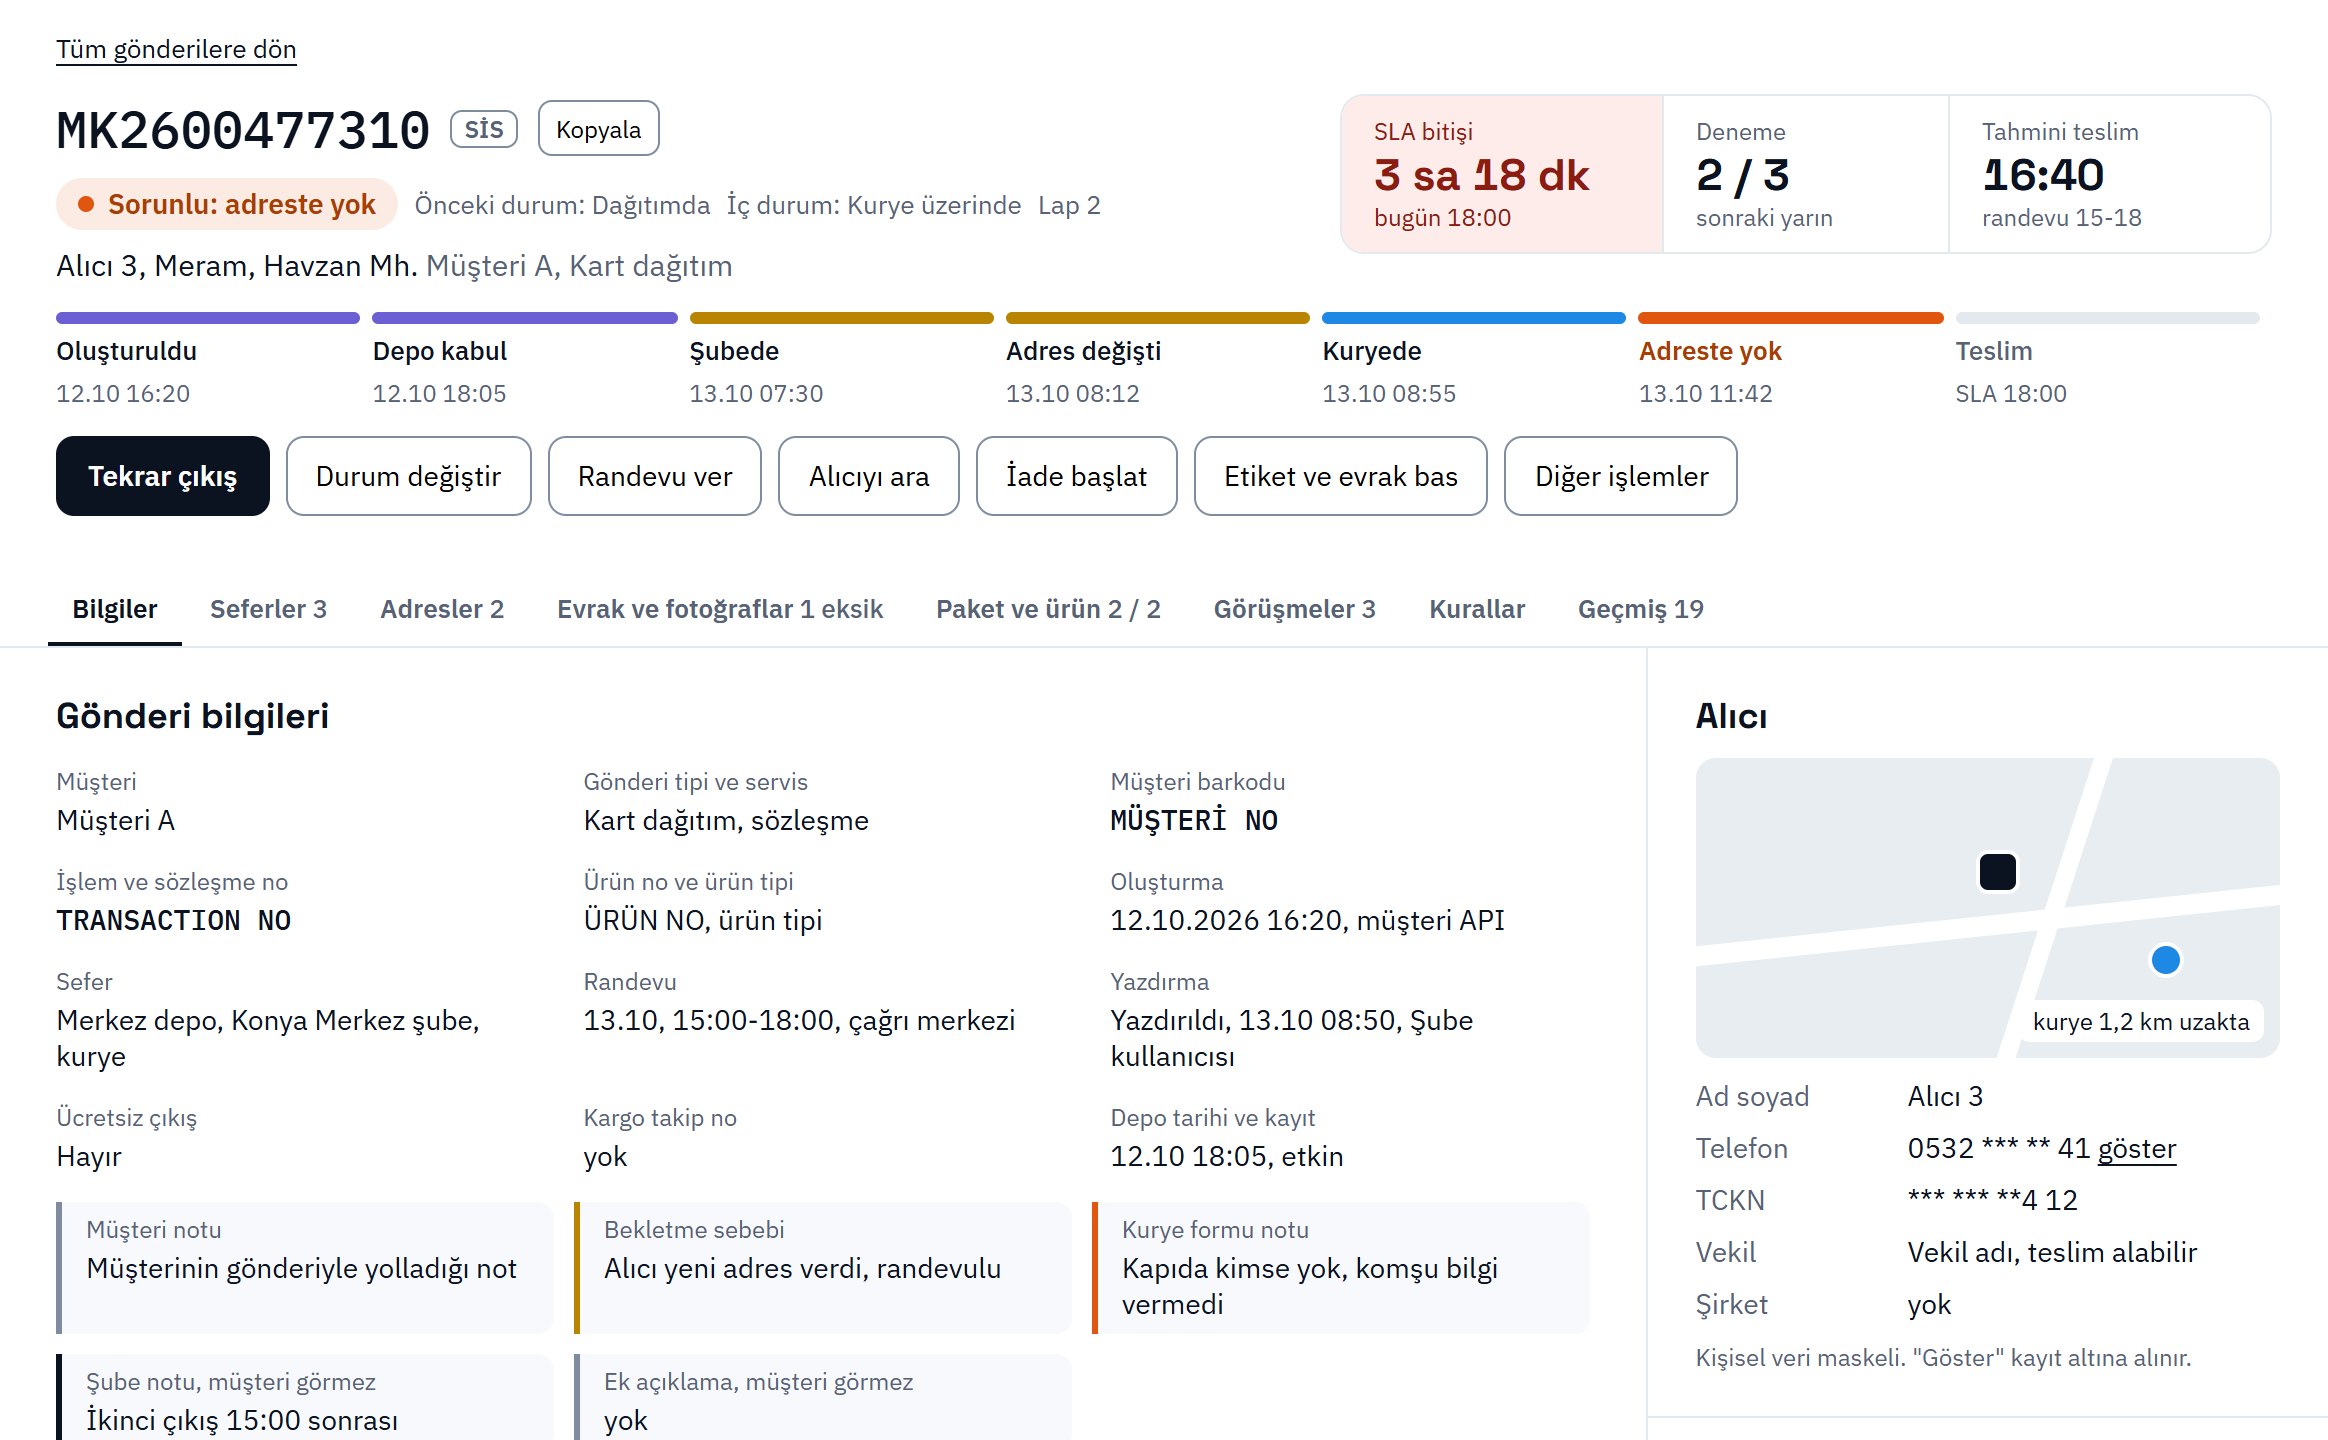Click the TRANSACTION NO value
Screen dimensions: 2328x1440
click(174, 920)
